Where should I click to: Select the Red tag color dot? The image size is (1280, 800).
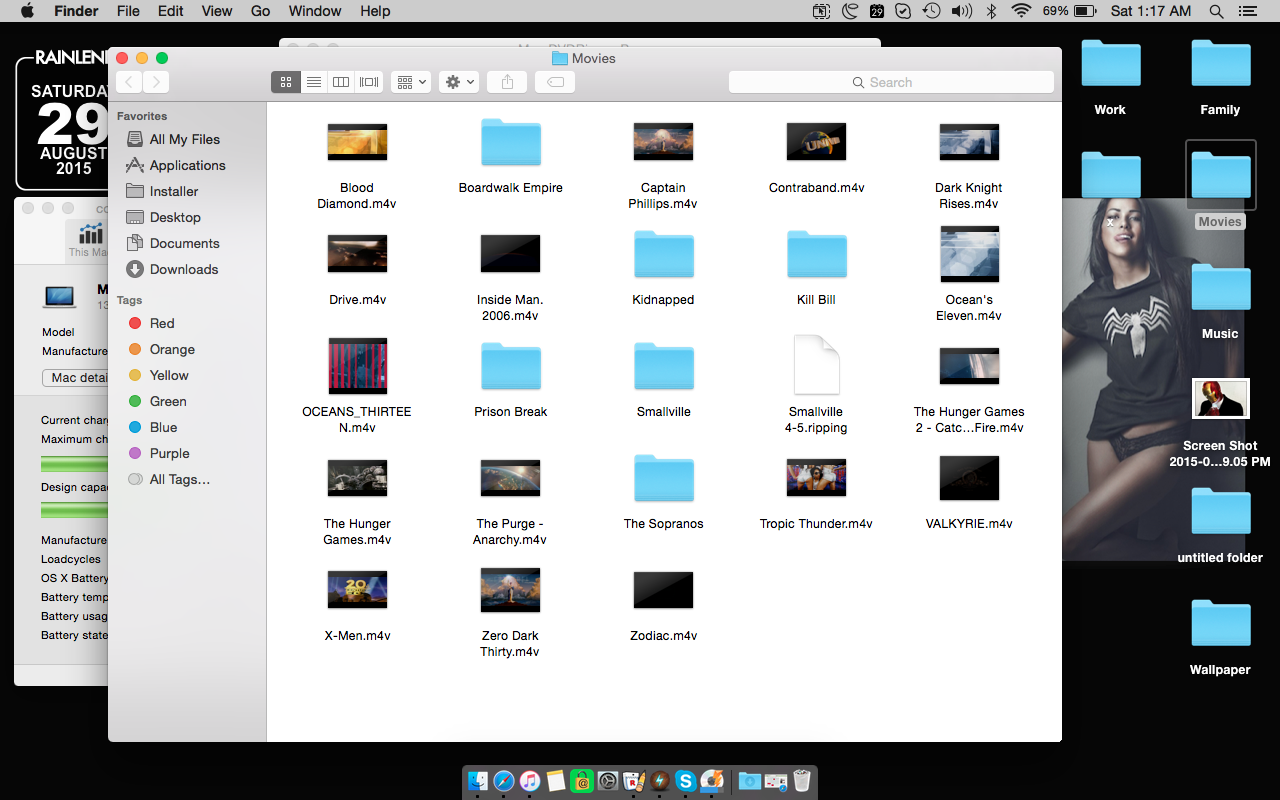point(135,323)
